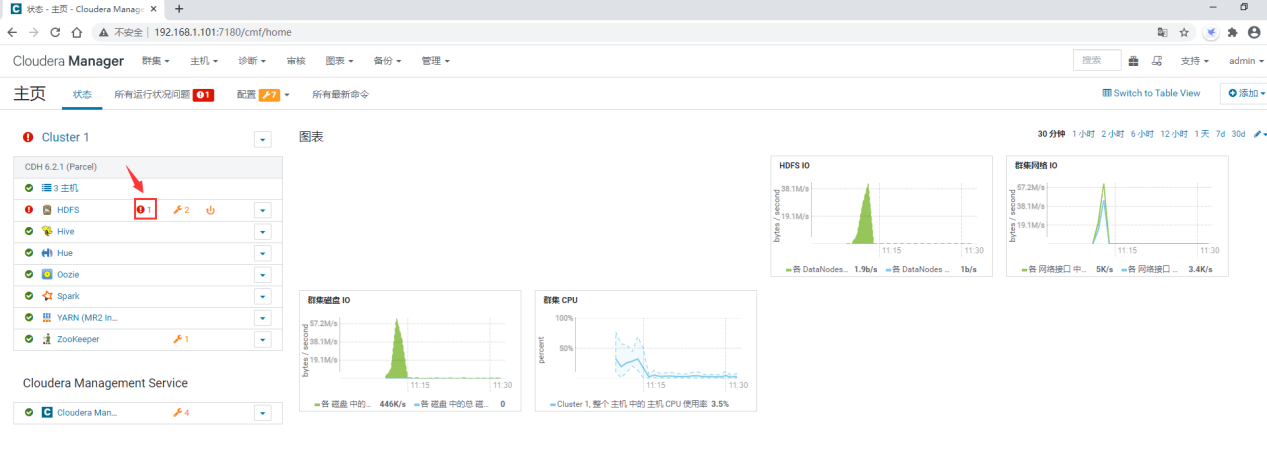Set chart range to 6 小时
The width and height of the screenshot is (1267, 456).
coord(1142,133)
